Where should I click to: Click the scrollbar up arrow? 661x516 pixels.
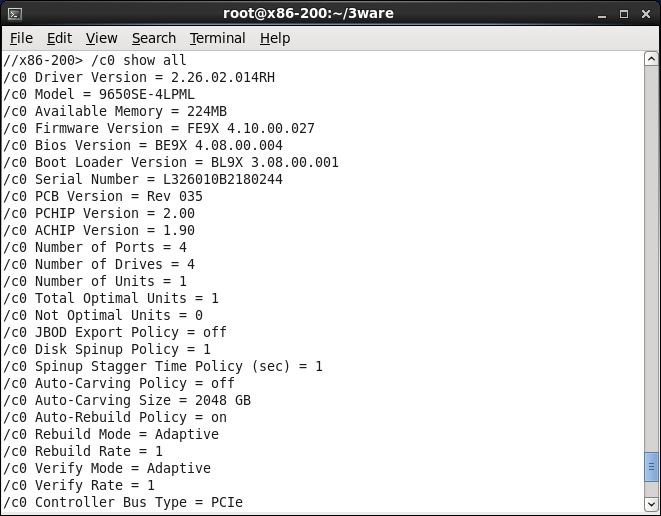(651, 60)
